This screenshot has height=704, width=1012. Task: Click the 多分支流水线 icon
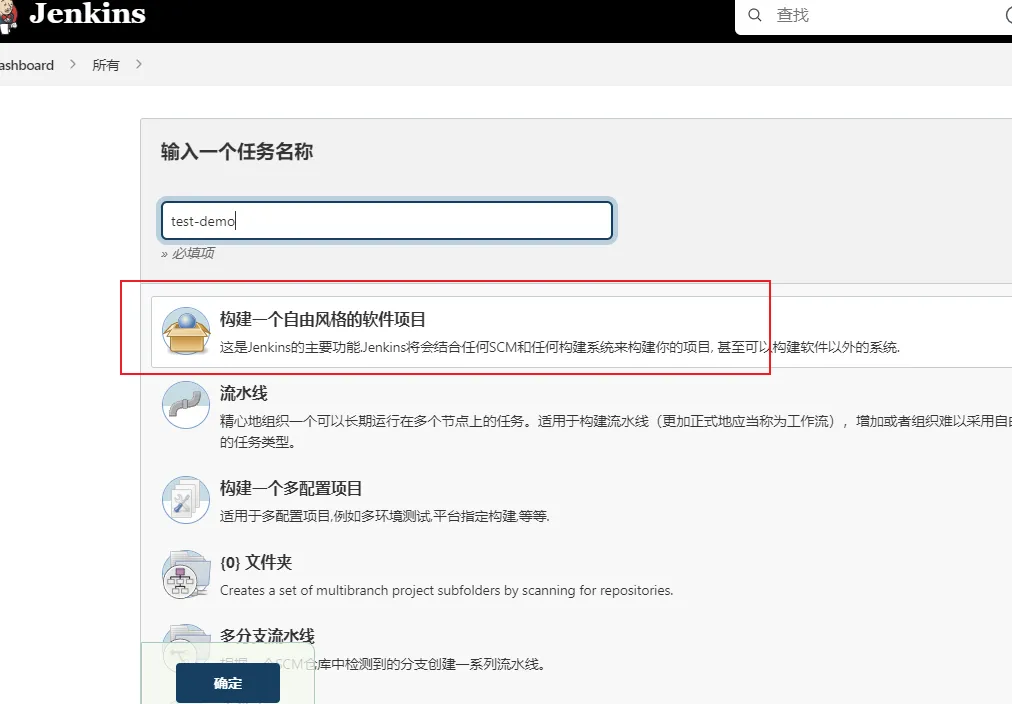pyautogui.click(x=186, y=643)
